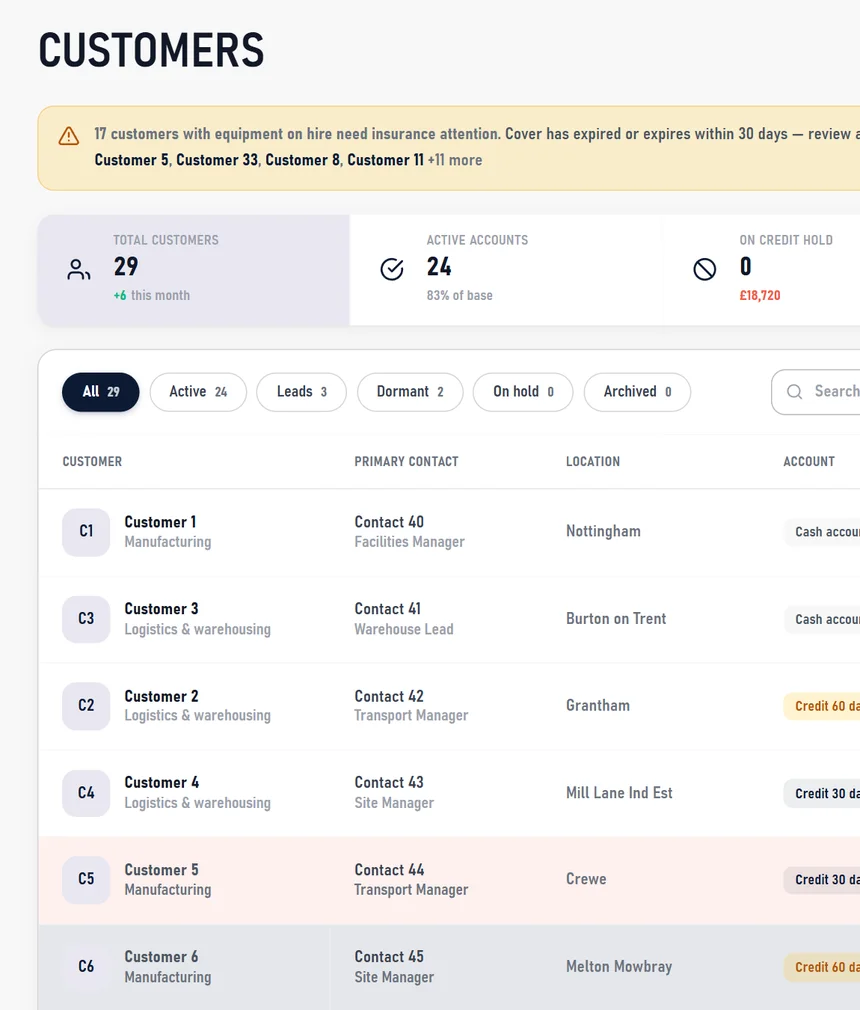Click the Total Customers people icon
The image size is (860, 1010).
79,269
